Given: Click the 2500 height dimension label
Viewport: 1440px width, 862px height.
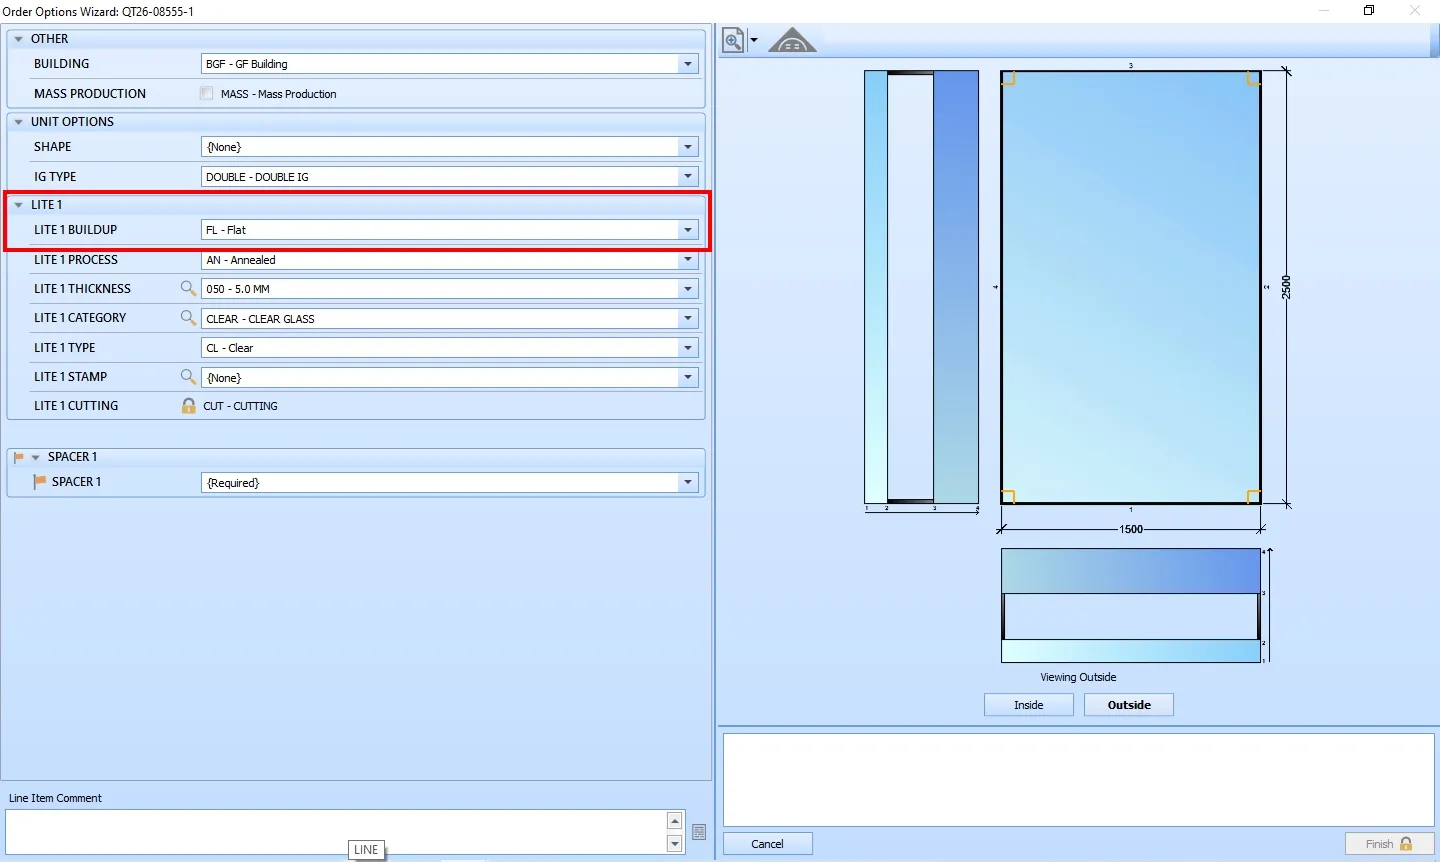Looking at the screenshot, I should (x=1286, y=287).
